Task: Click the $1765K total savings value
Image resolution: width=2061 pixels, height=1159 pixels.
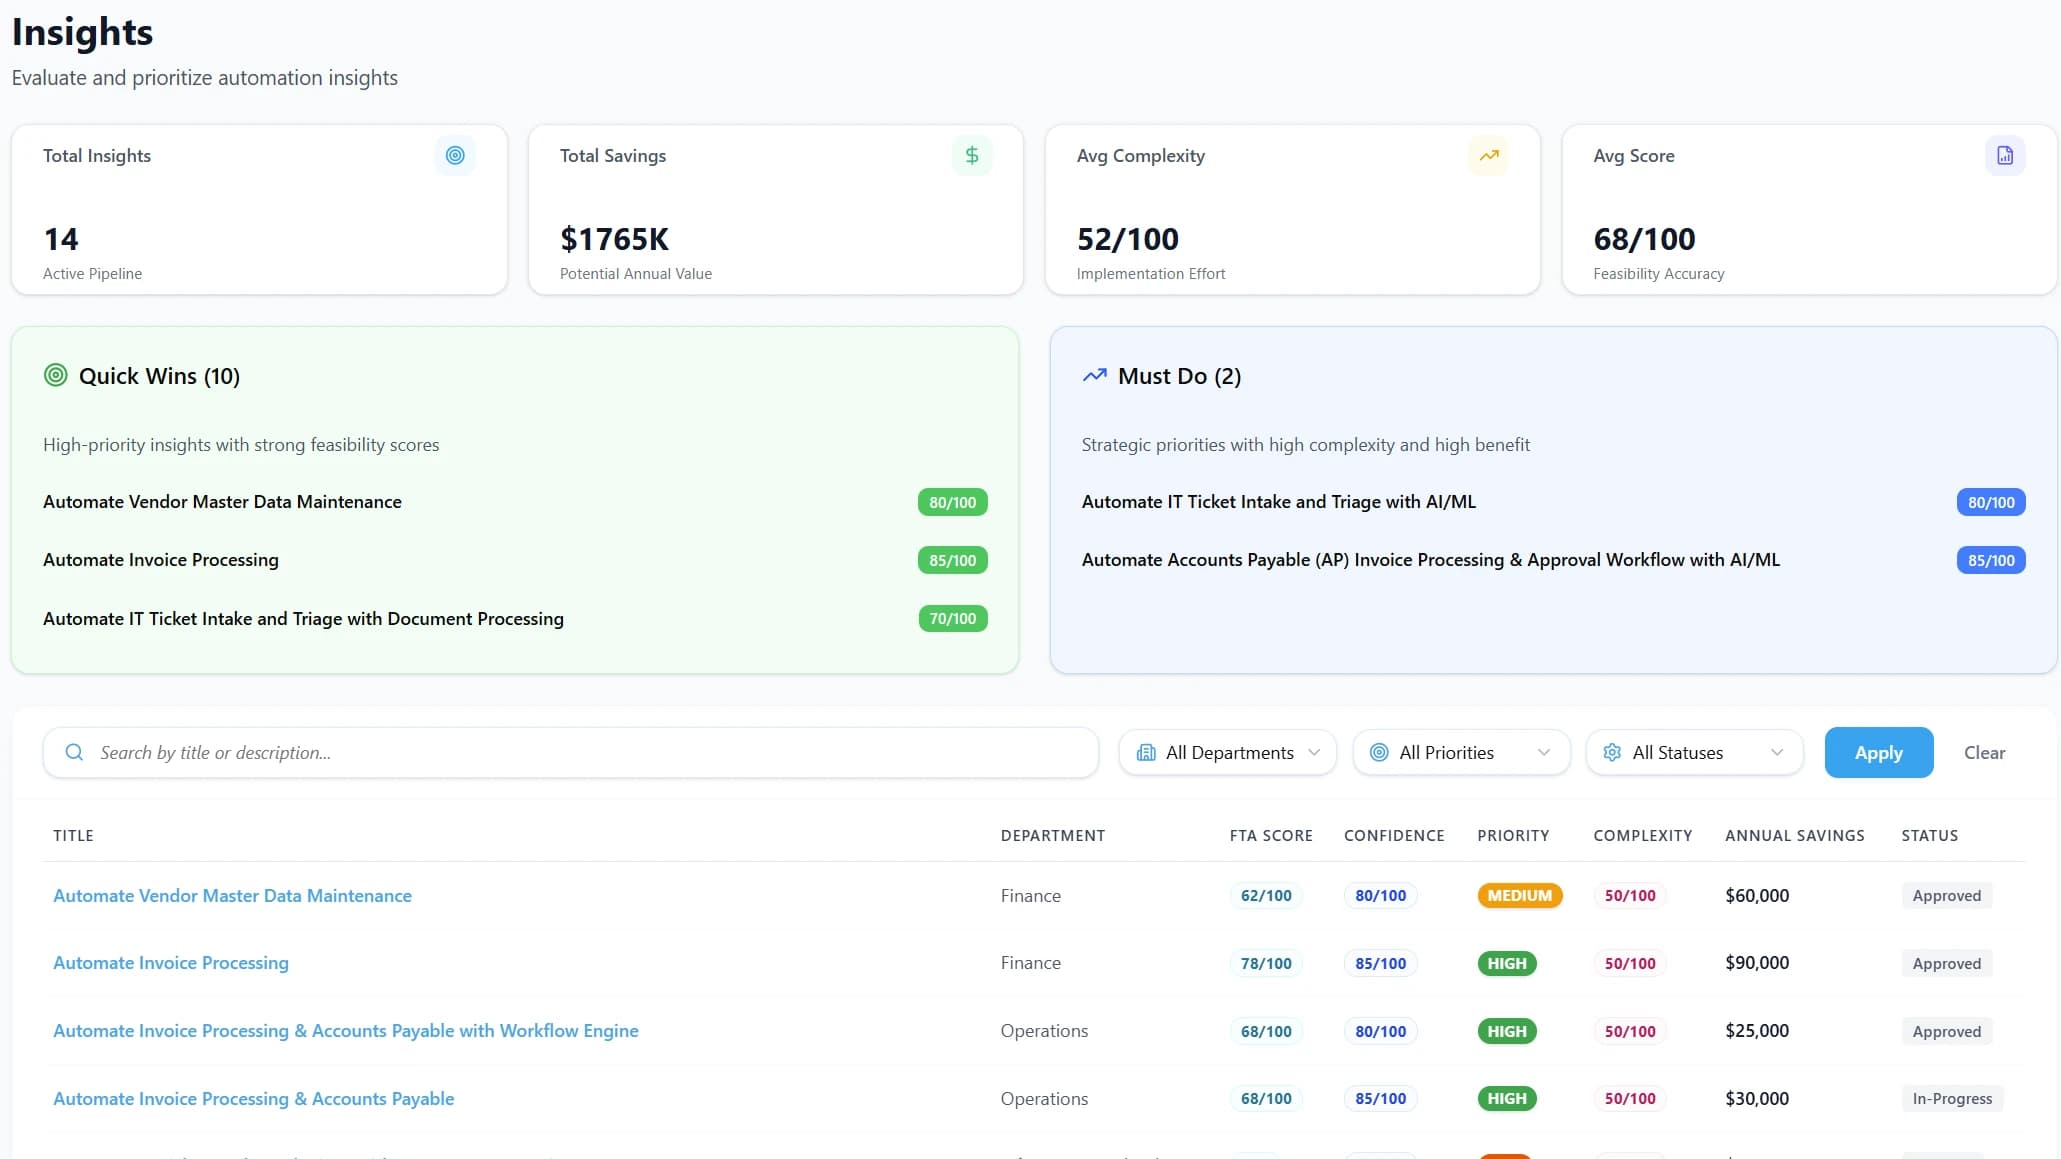Action: pos(614,239)
